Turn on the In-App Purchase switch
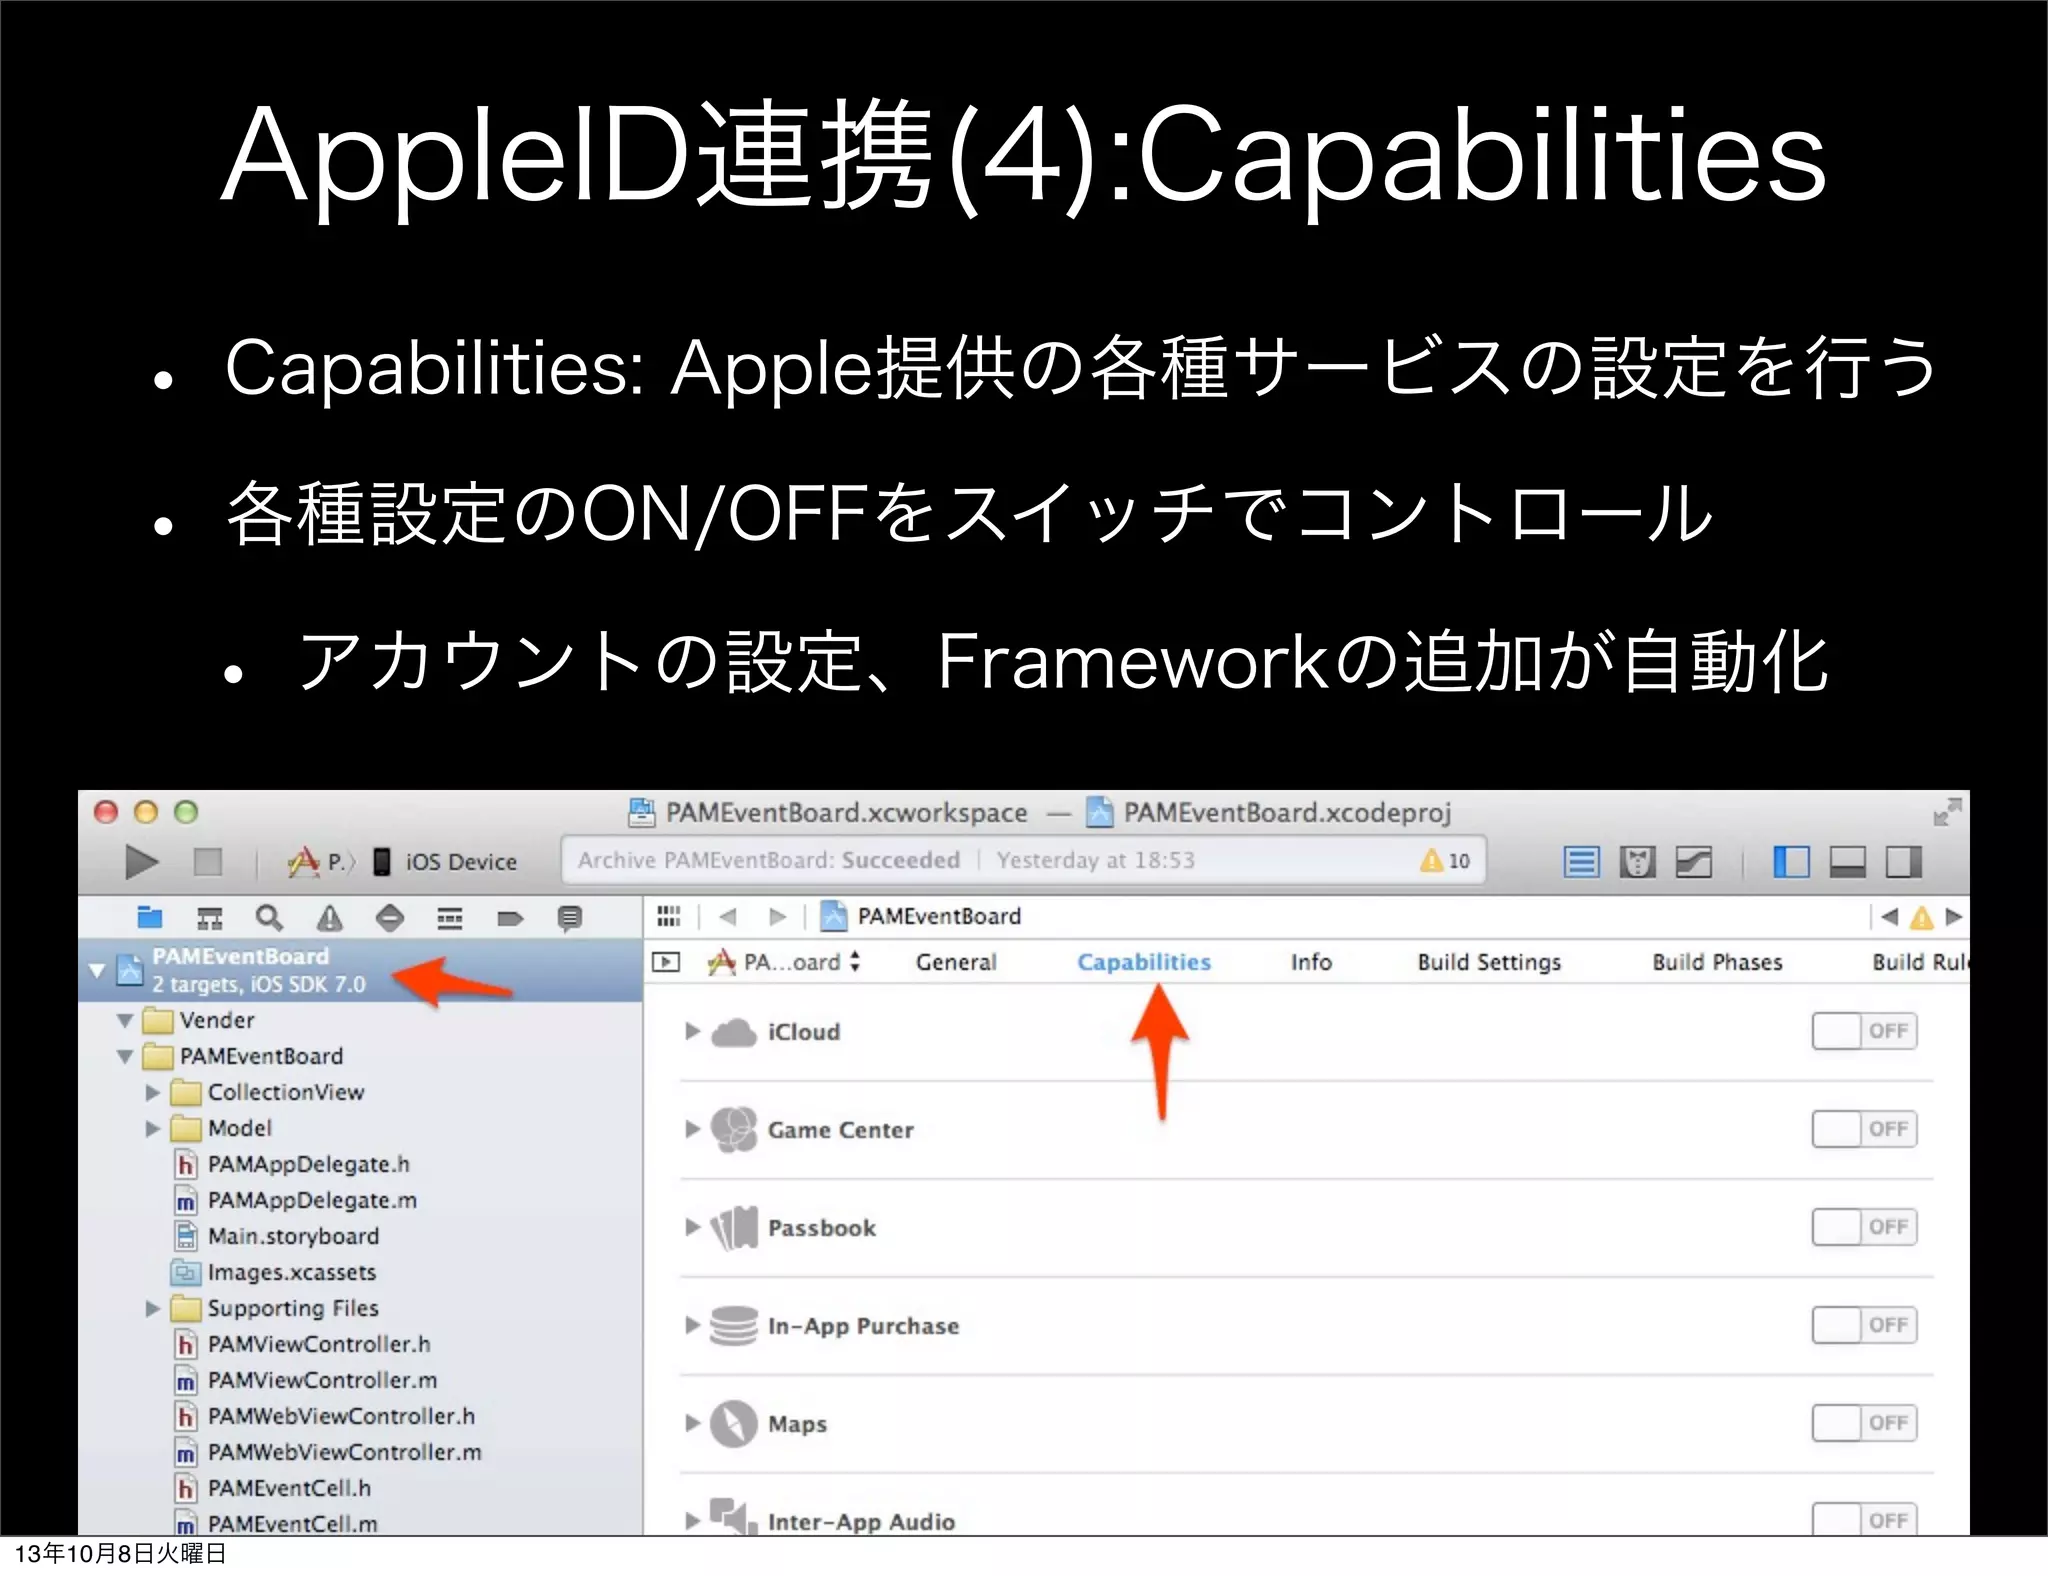Viewport: 2048px width, 1576px height. [1864, 1325]
